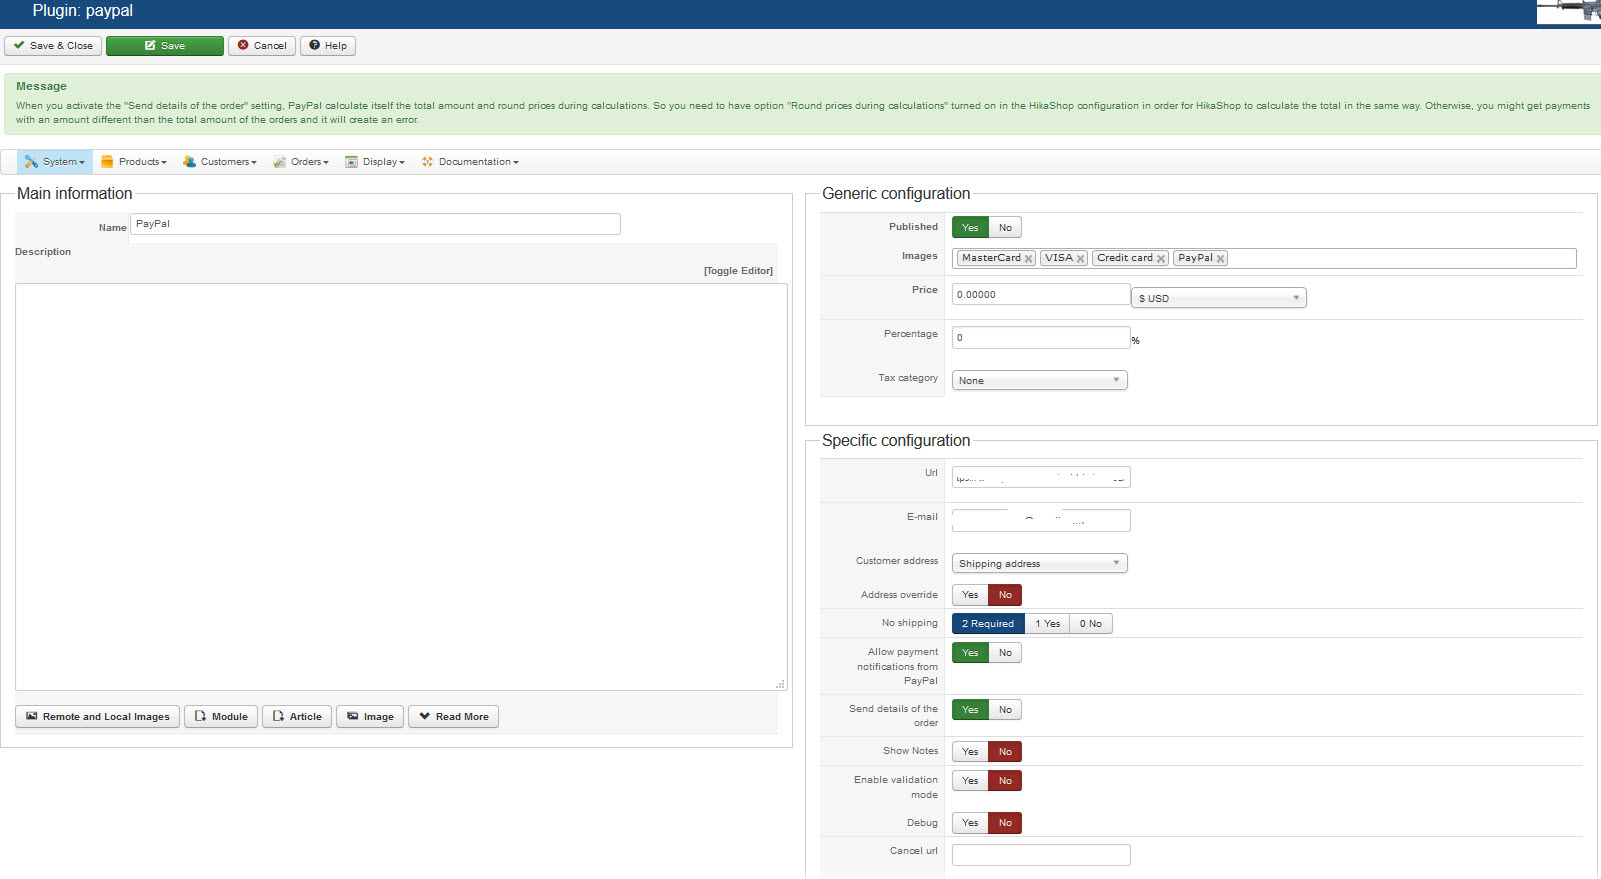Screen dimensions: 1601x879
Task: Click the description editor resize handle
Action: tap(780, 684)
